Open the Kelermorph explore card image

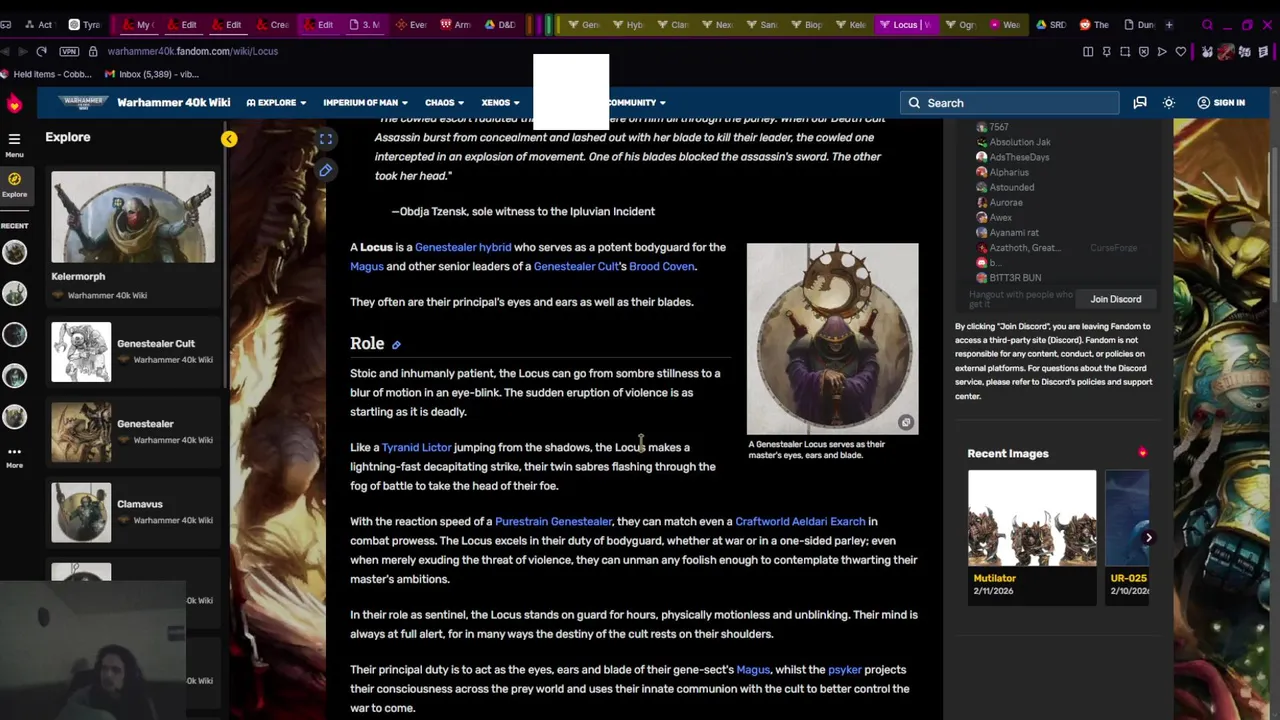[x=133, y=217]
